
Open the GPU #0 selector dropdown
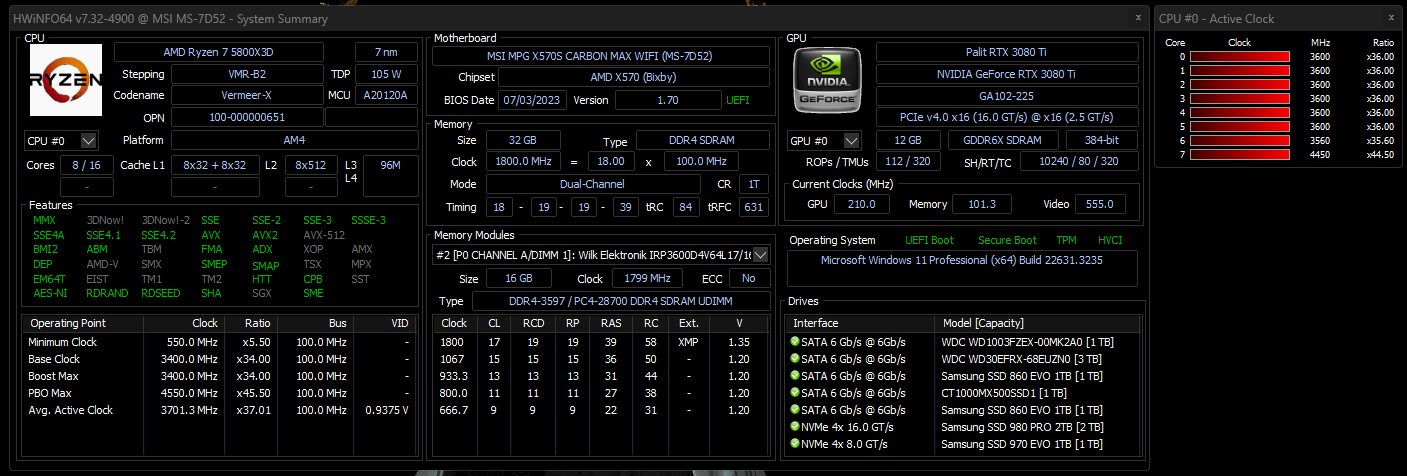[x=852, y=140]
